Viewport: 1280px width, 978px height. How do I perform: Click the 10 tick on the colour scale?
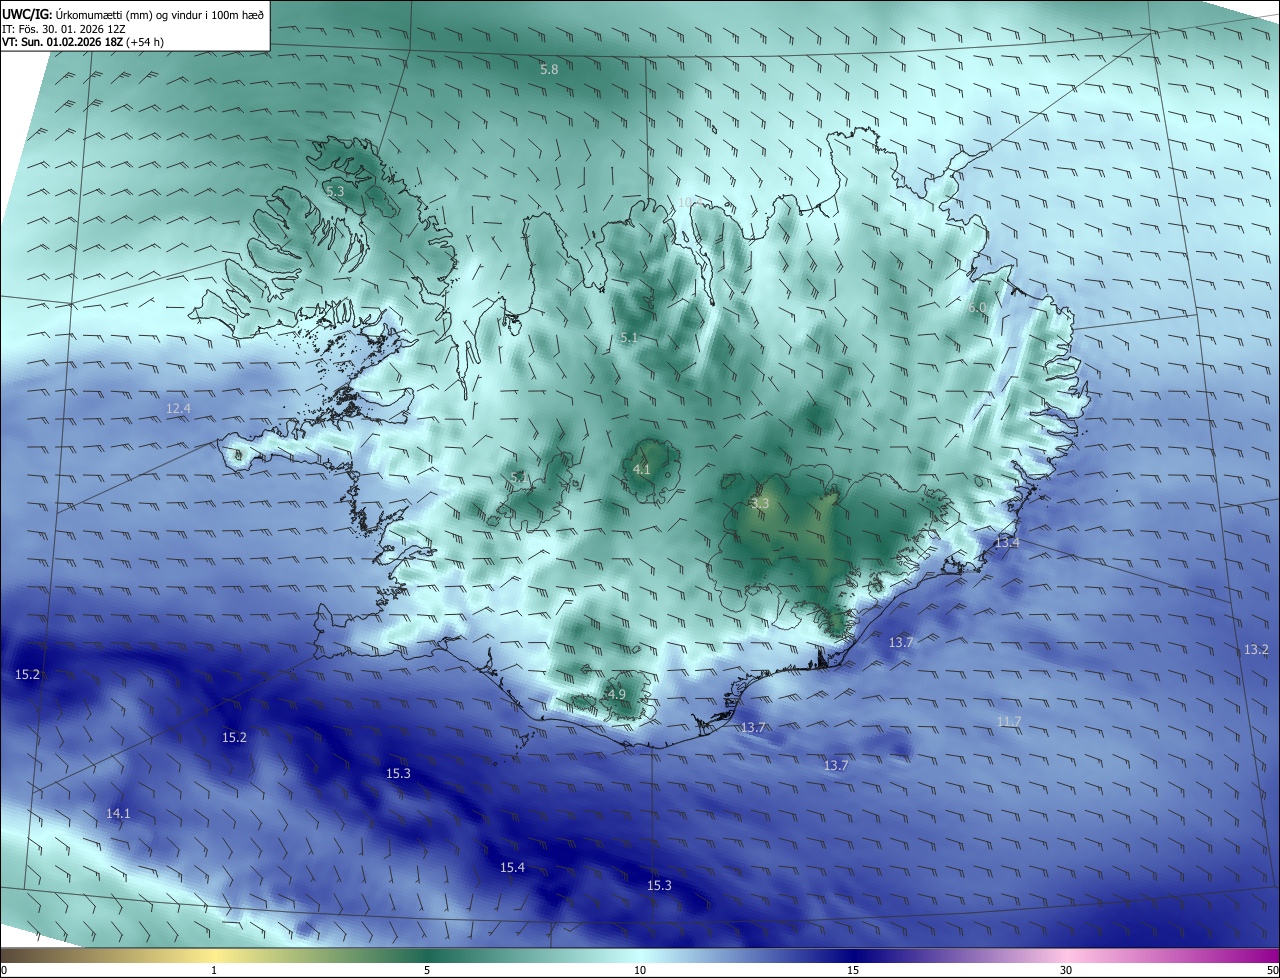click(640, 970)
